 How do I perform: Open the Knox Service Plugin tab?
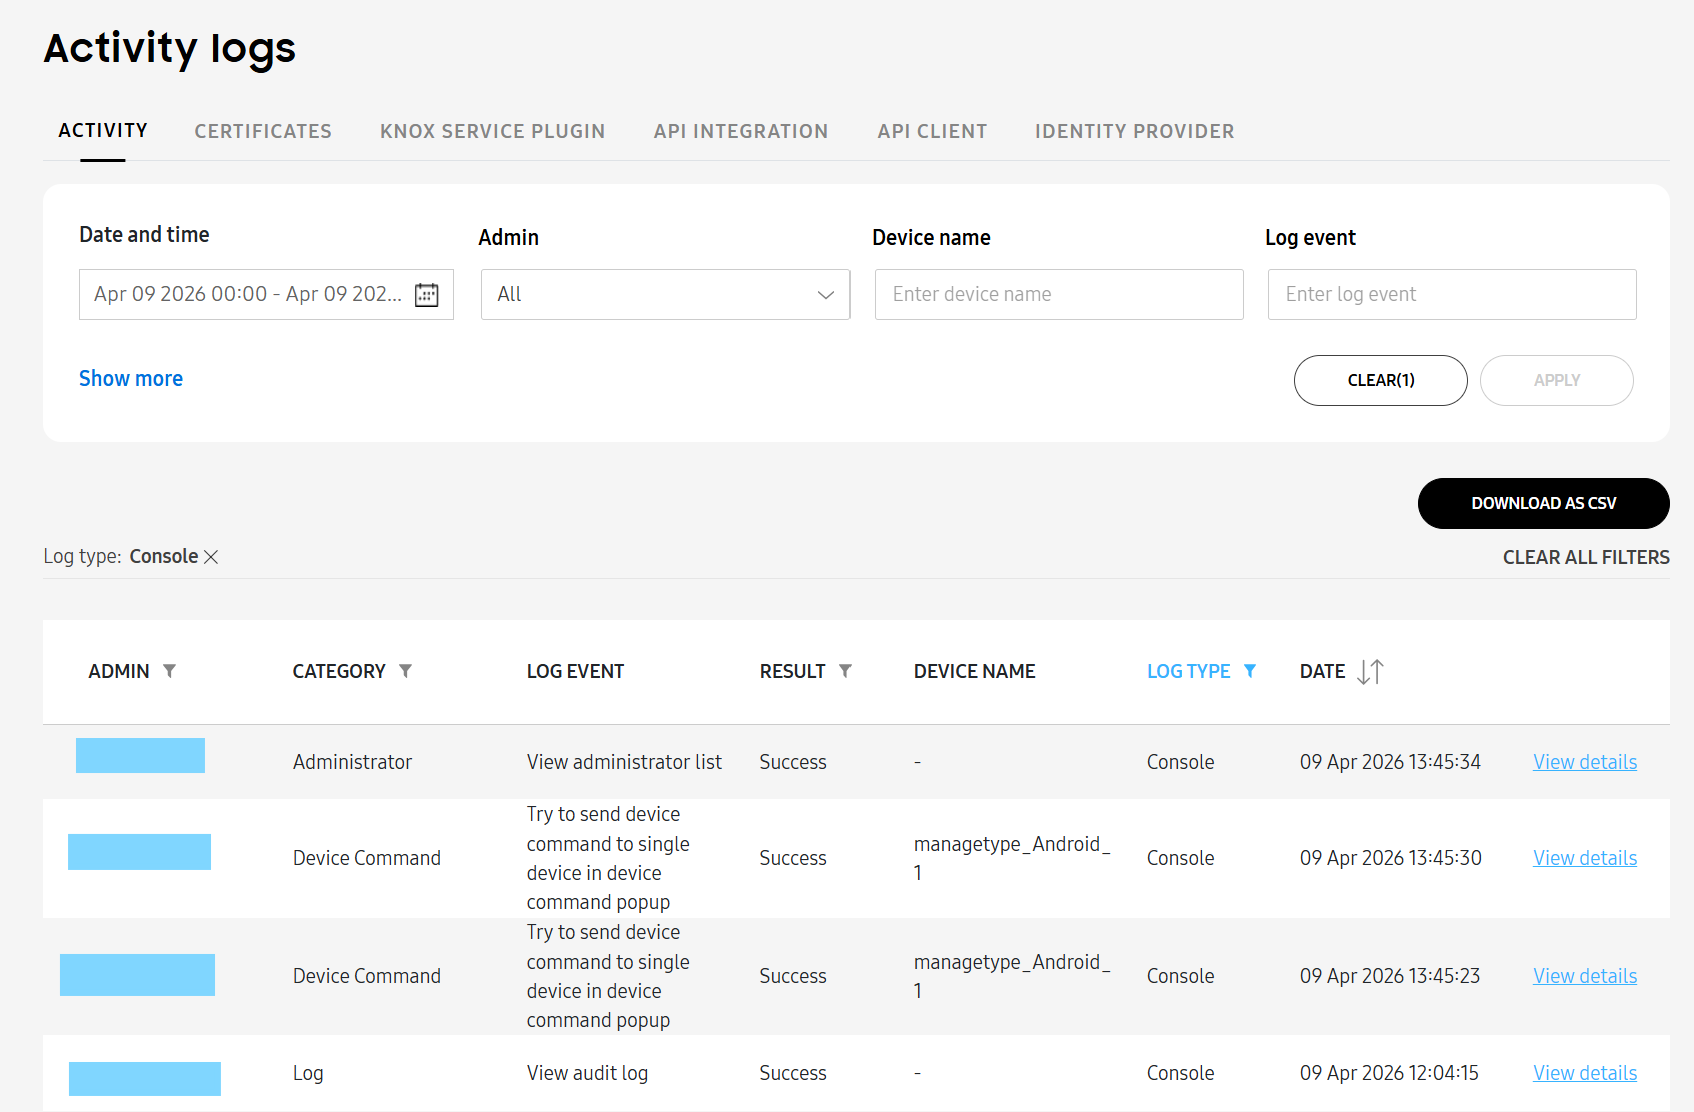pyautogui.click(x=492, y=131)
